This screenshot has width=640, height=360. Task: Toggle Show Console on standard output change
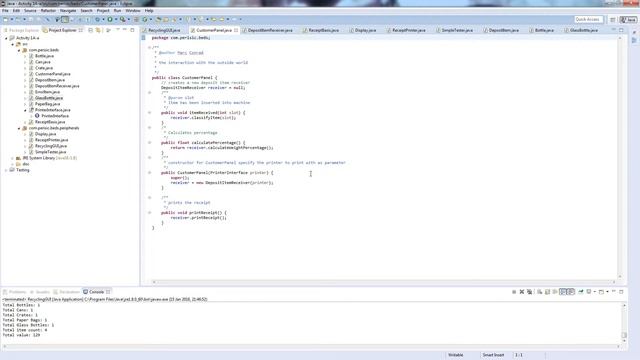point(563,292)
